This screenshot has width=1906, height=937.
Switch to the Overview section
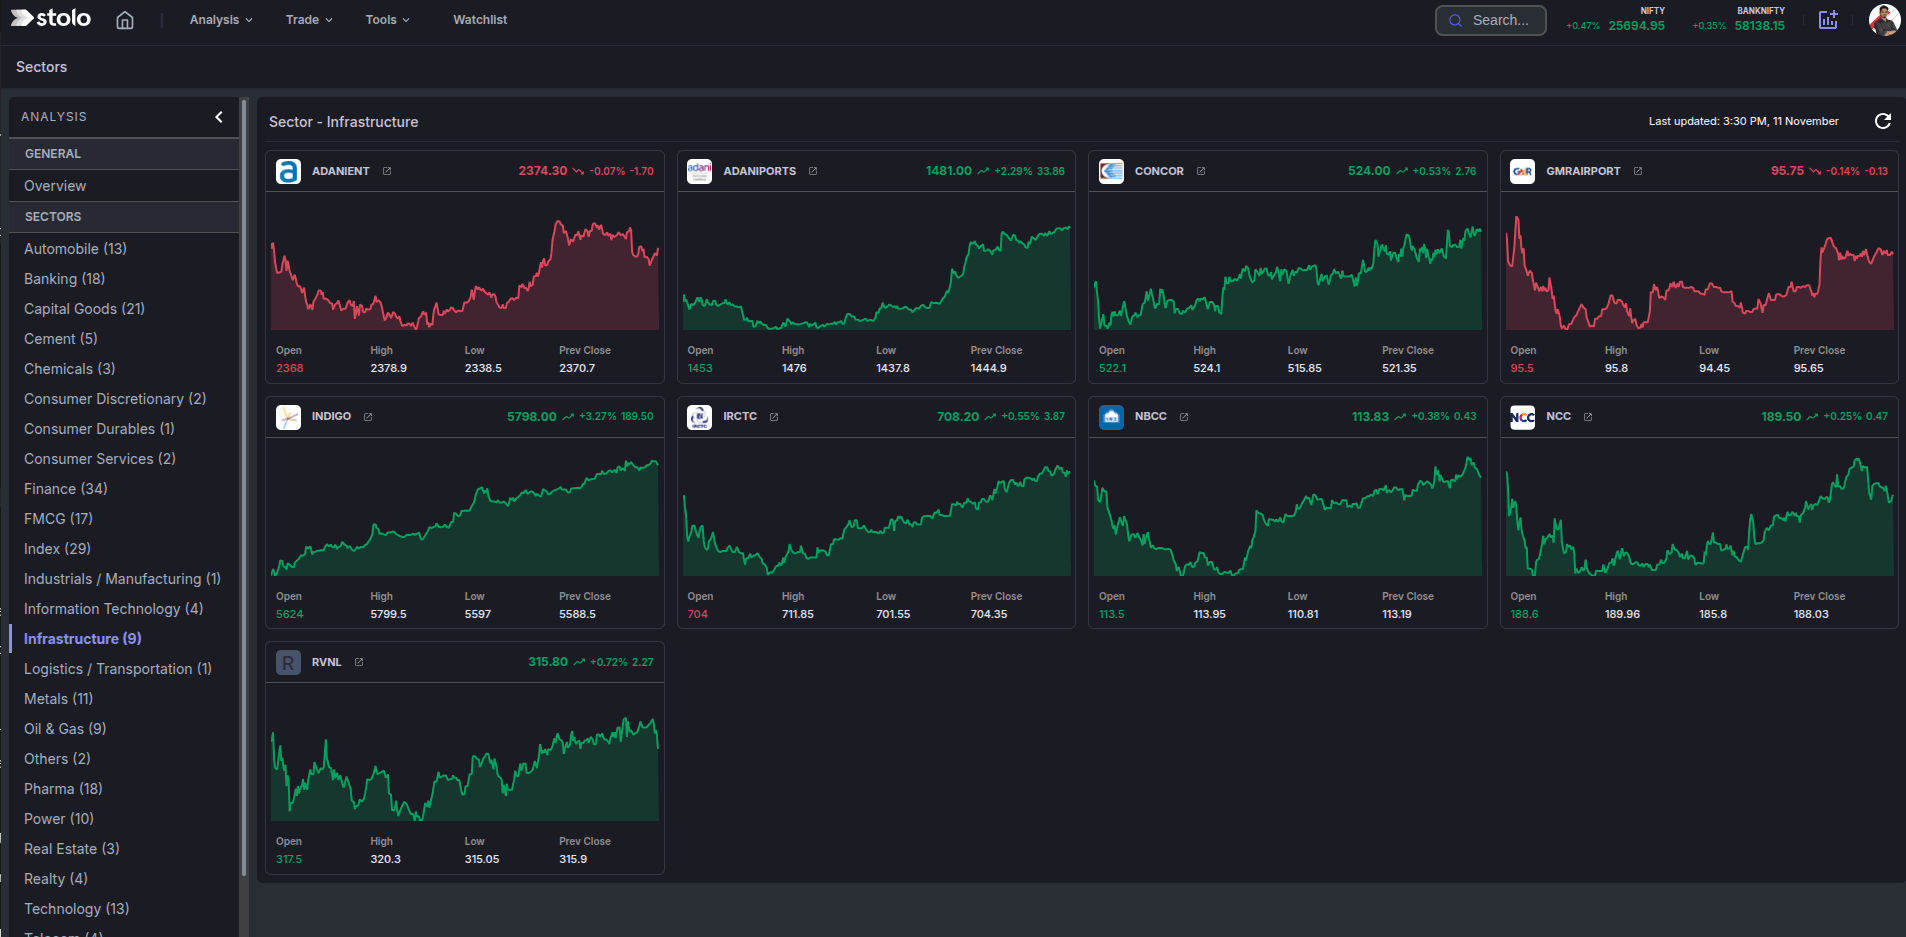pyautogui.click(x=55, y=186)
